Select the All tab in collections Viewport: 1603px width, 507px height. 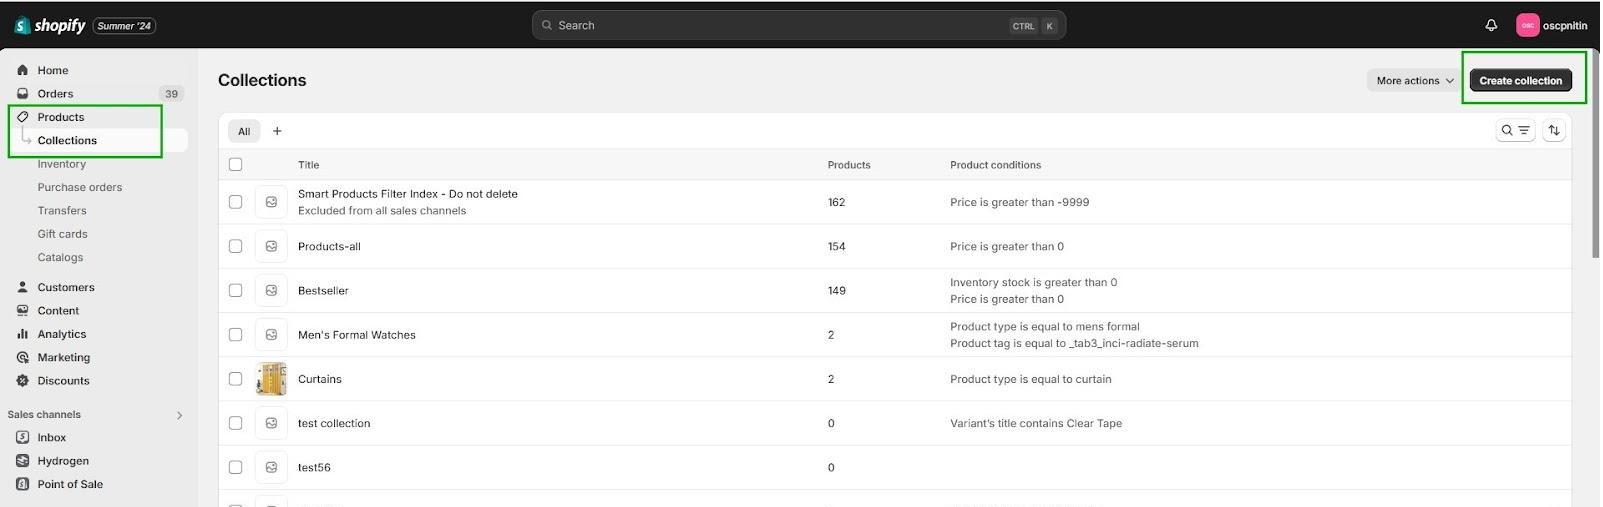[x=244, y=131]
